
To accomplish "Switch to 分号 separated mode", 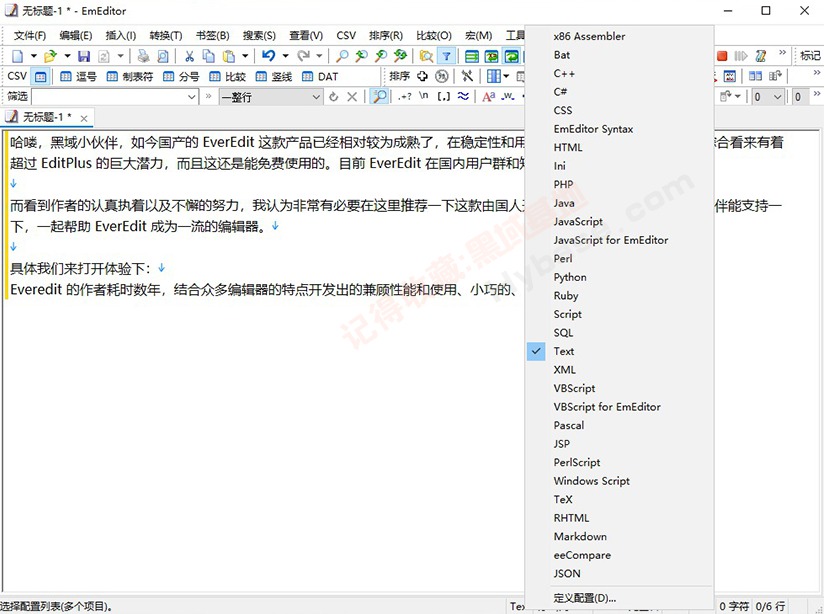I will (x=181, y=77).
